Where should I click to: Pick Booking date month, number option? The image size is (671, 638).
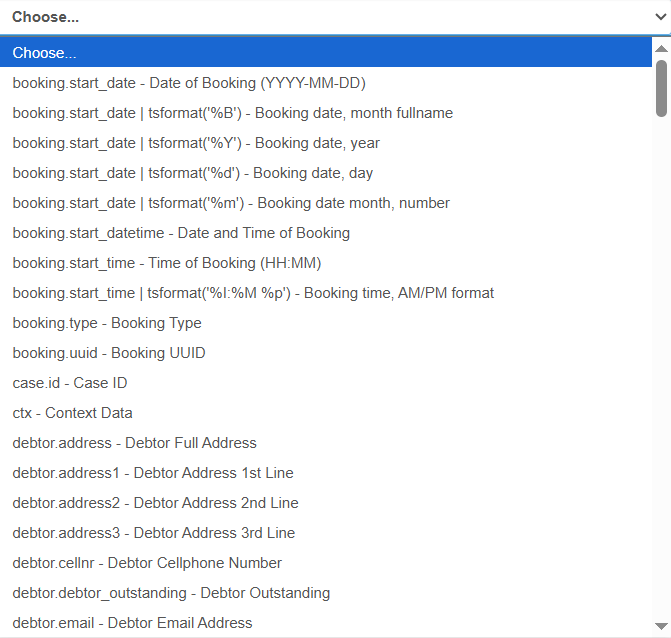(231, 203)
